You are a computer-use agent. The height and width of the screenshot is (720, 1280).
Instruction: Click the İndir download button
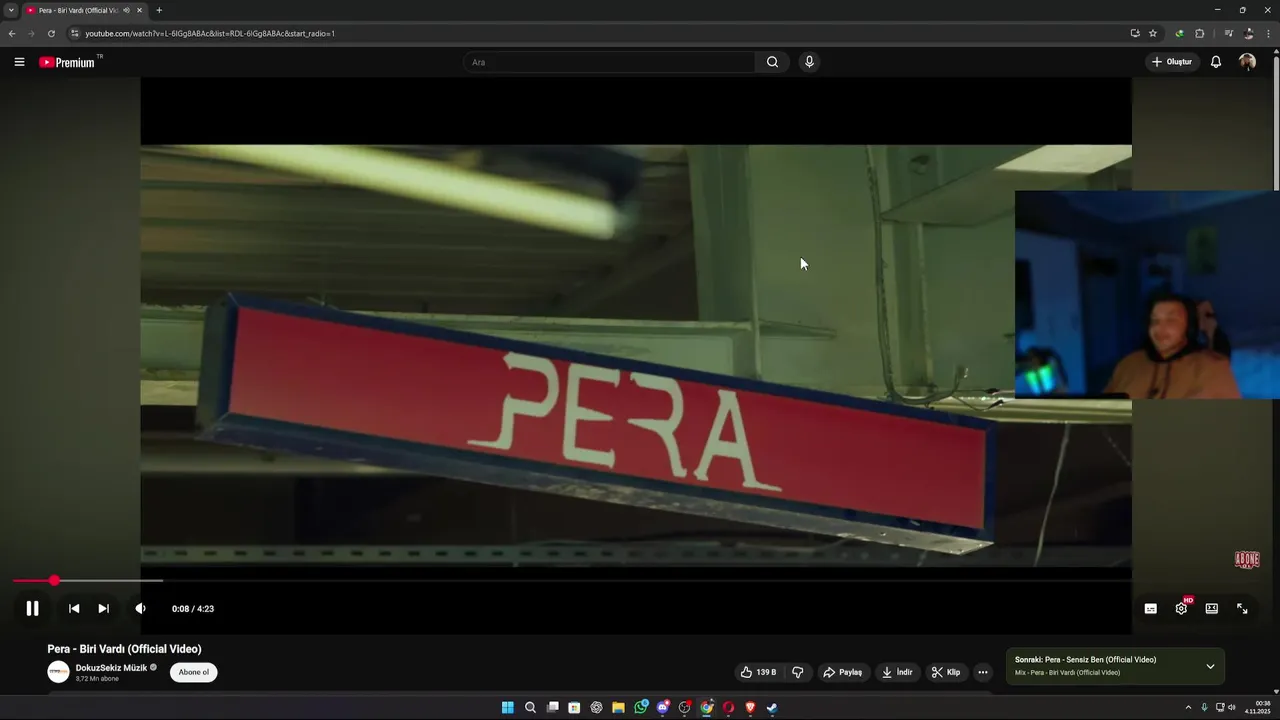(897, 672)
